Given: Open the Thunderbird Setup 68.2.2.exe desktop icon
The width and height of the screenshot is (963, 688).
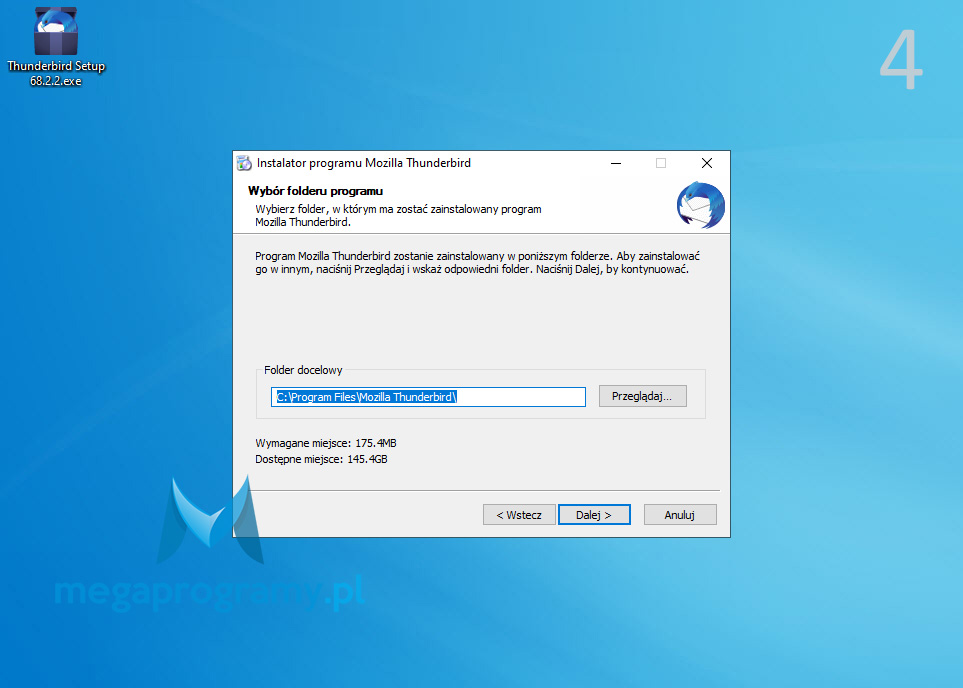Looking at the screenshot, I should 56,47.
